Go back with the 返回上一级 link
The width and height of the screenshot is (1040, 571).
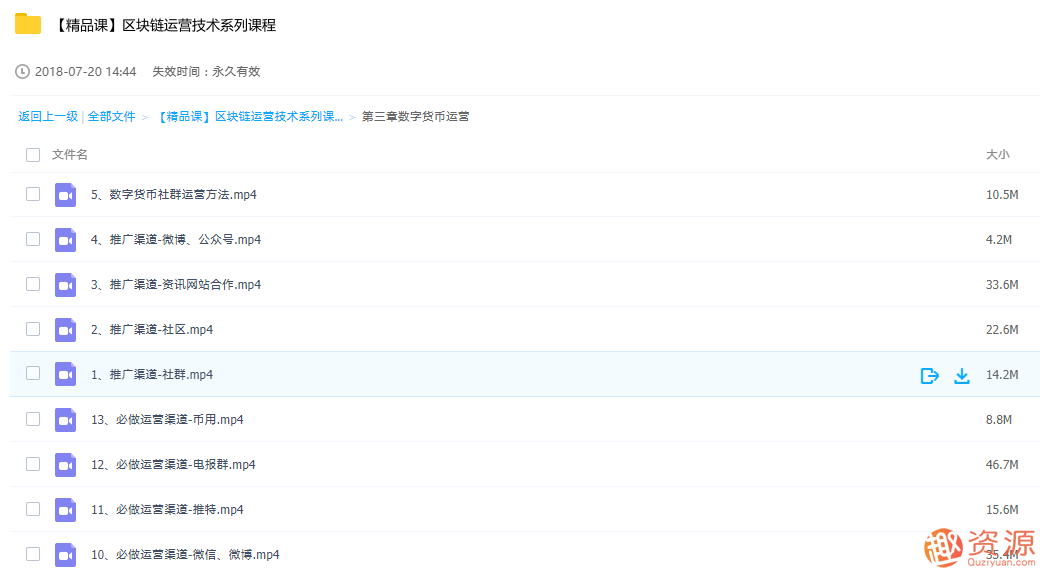click(x=48, y=117)
